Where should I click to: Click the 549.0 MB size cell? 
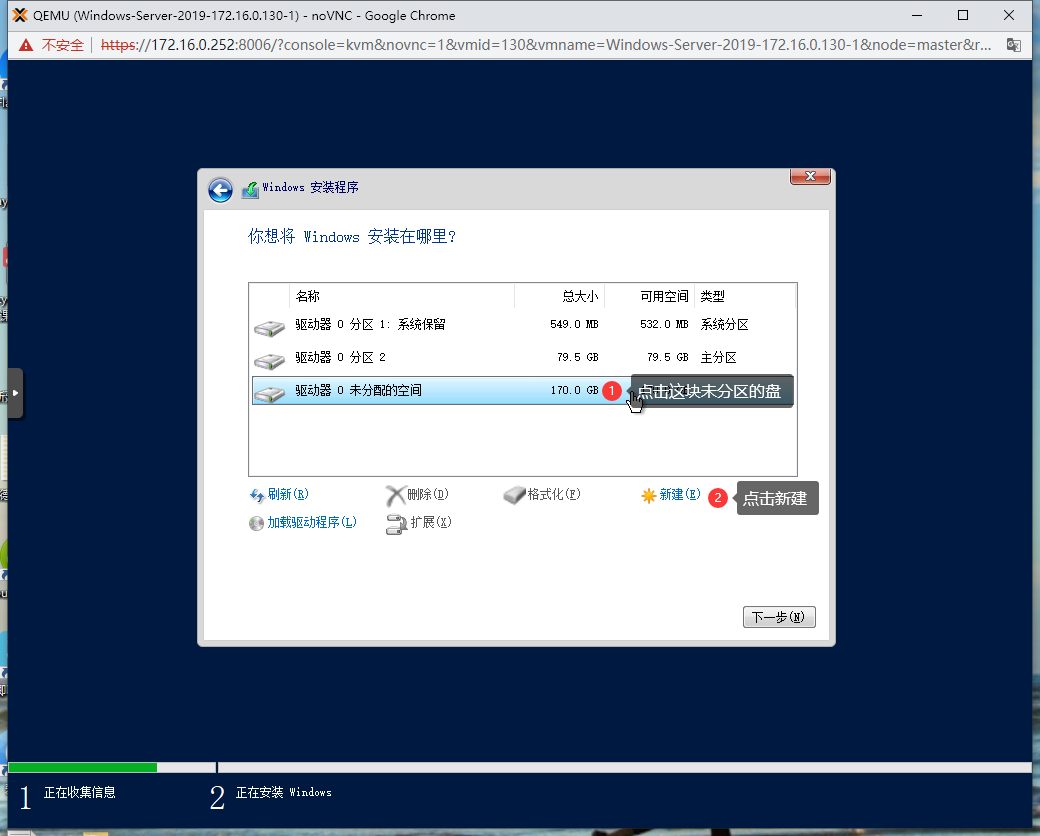[574, 324]
